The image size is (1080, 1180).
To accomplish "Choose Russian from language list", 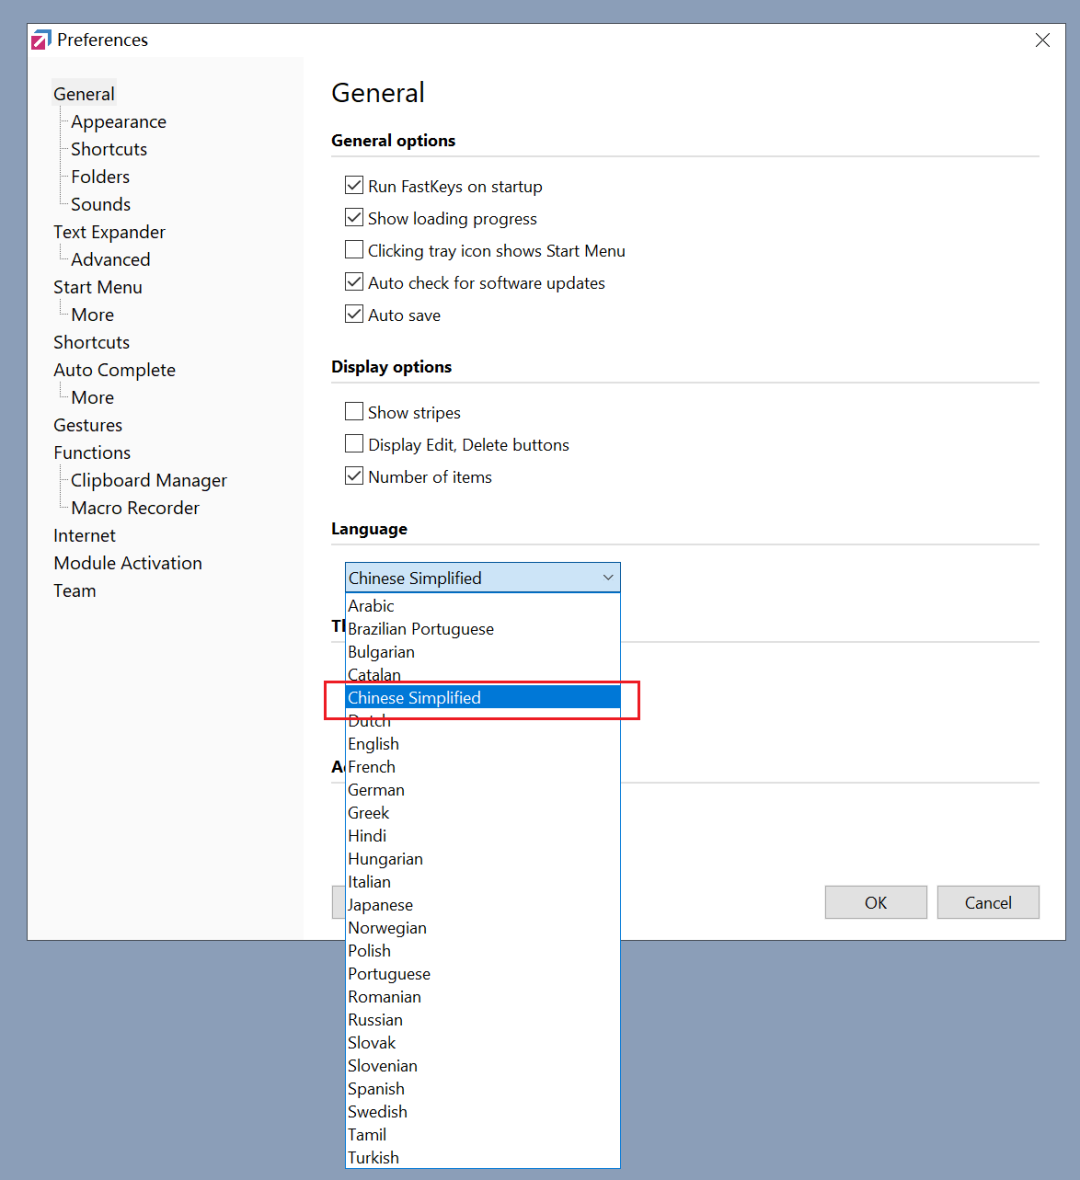I will pos(482,1020).
